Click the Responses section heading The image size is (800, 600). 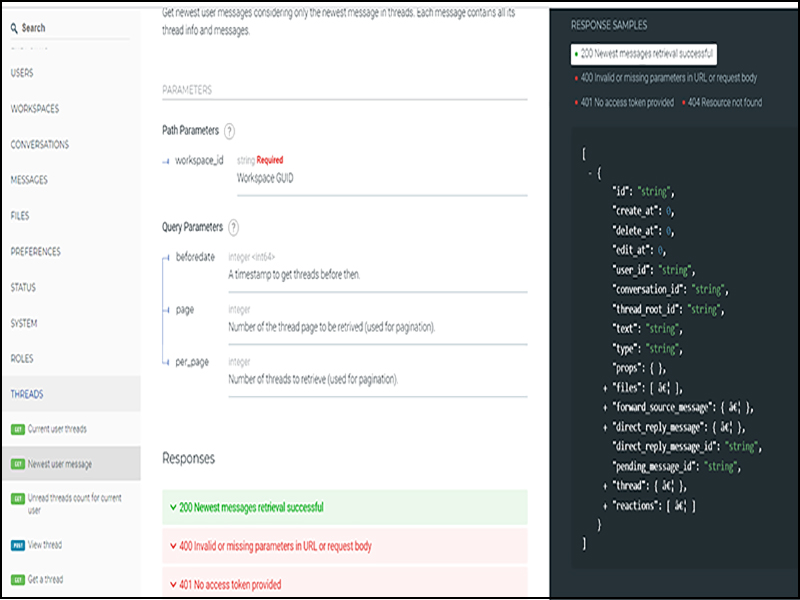pyautogui.click(x=188, y=458)
